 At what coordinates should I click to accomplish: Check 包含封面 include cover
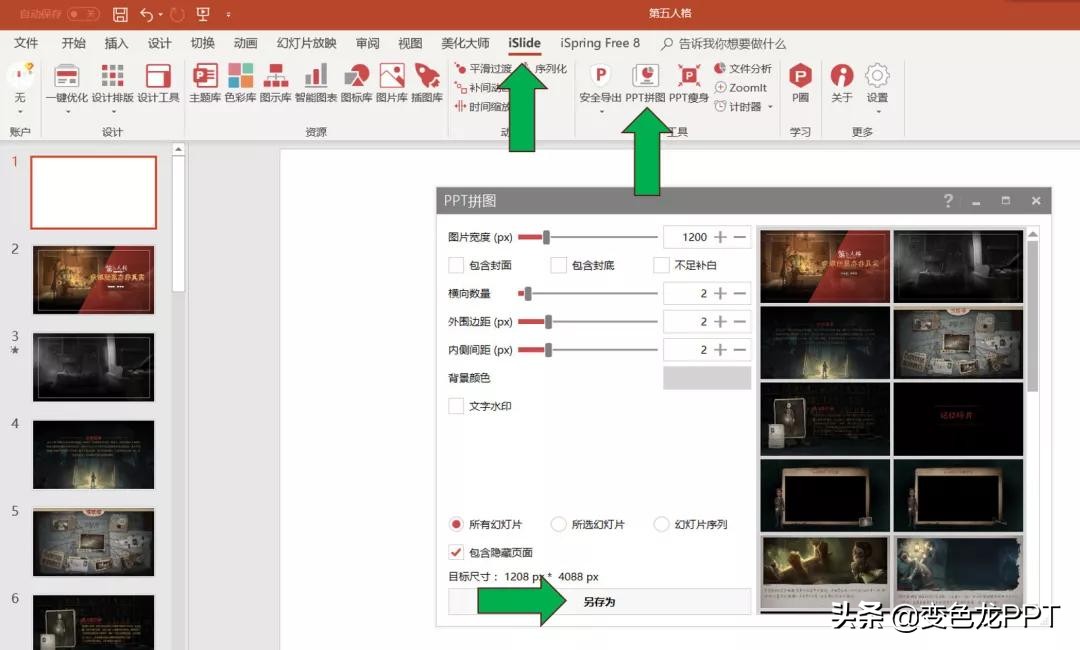point(456,265)
